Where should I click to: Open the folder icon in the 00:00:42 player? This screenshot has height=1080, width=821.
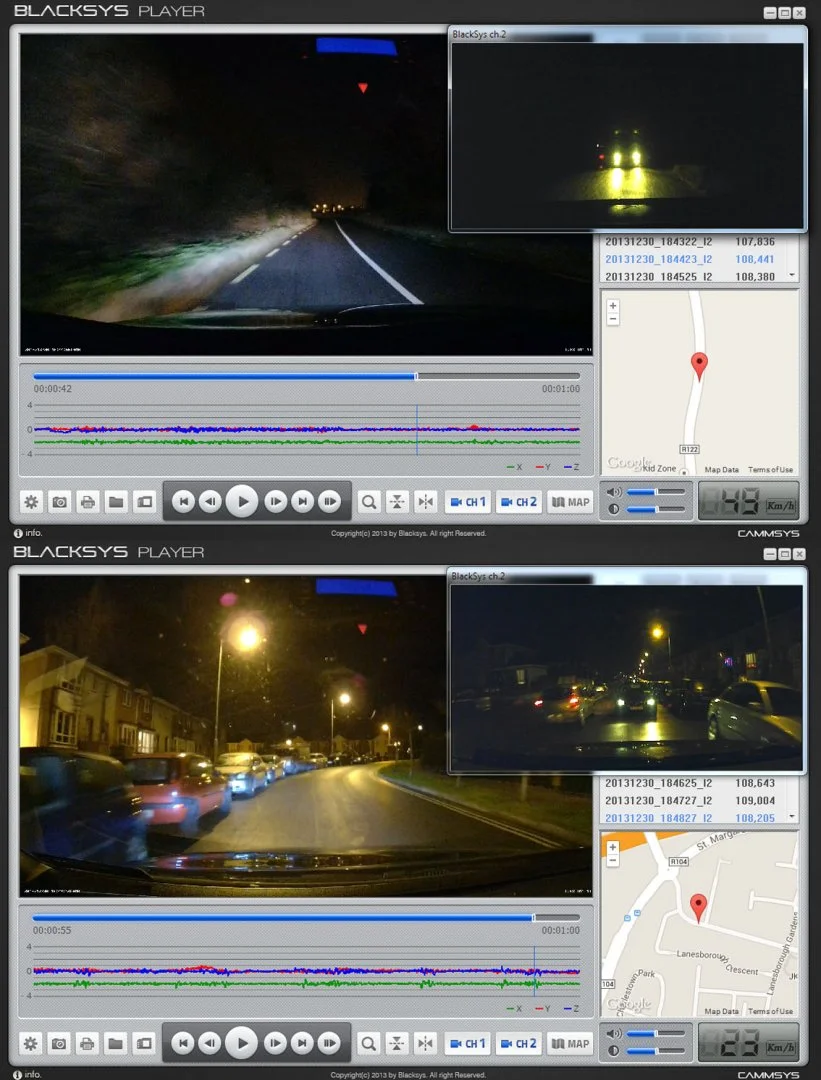(x=116, y=502)
